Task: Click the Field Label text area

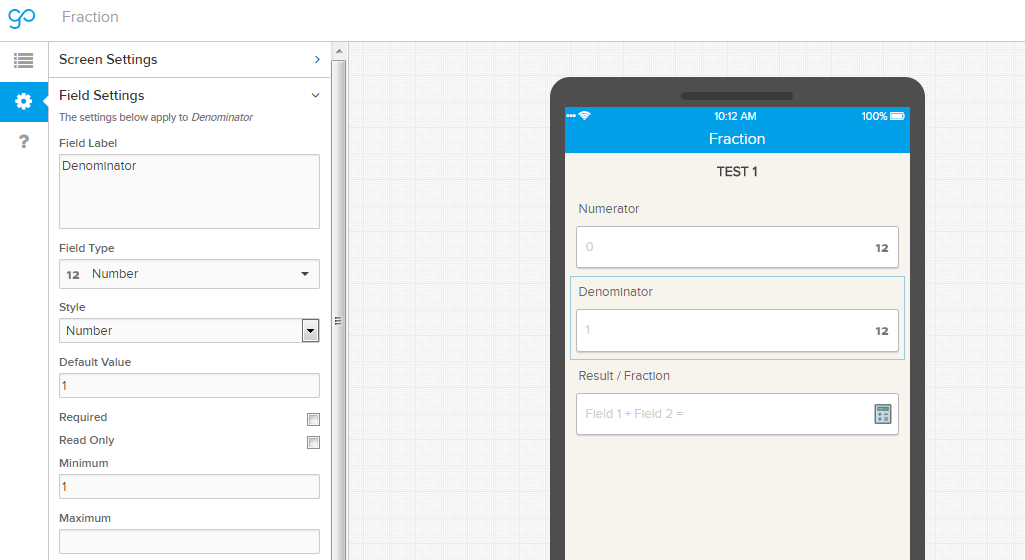Action: [189, 191]
